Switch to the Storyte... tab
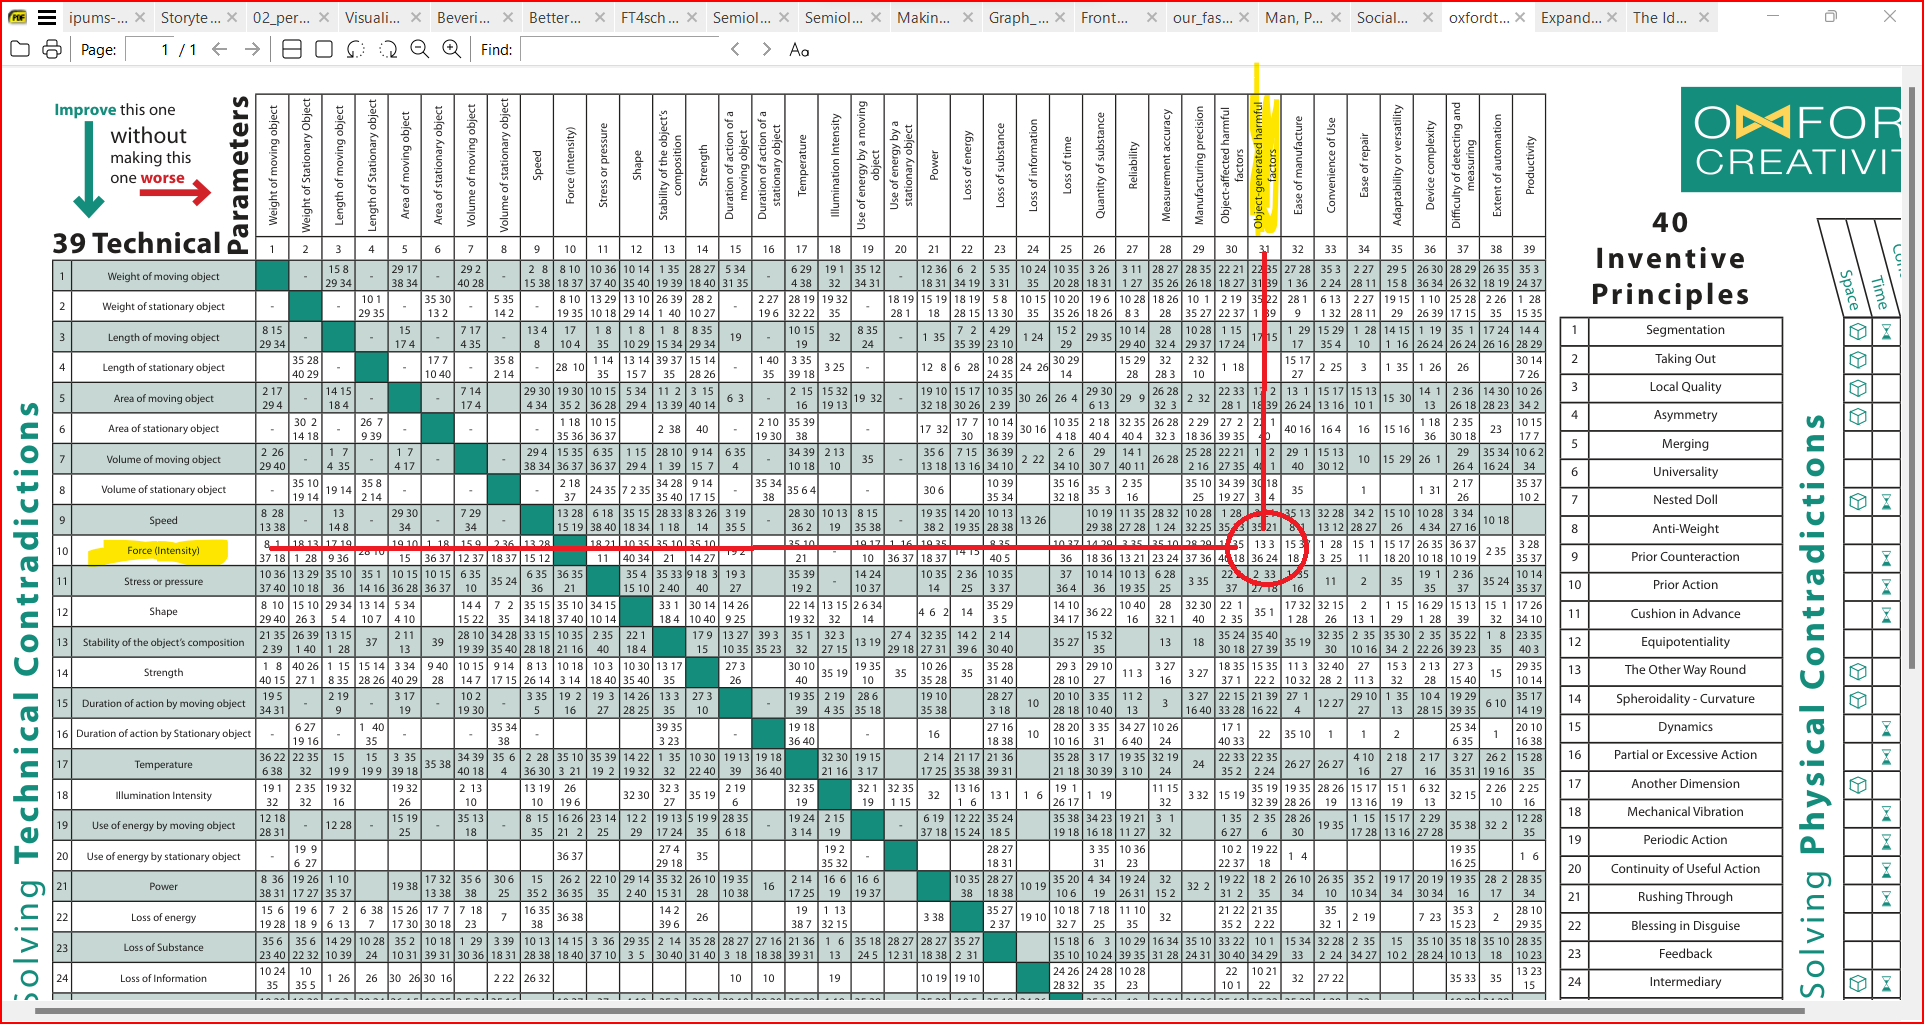1924x1024 pixels. point(184,17)
